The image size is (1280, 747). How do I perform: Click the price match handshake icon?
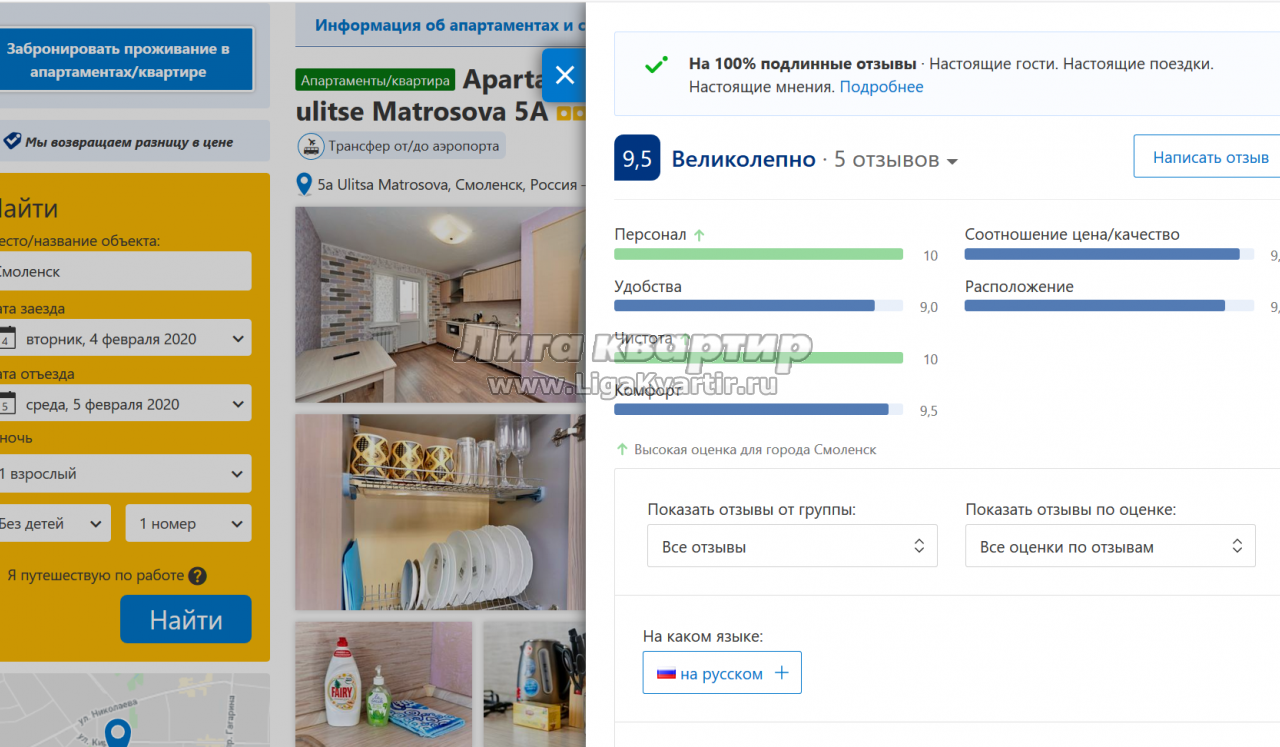coord(12,142)
